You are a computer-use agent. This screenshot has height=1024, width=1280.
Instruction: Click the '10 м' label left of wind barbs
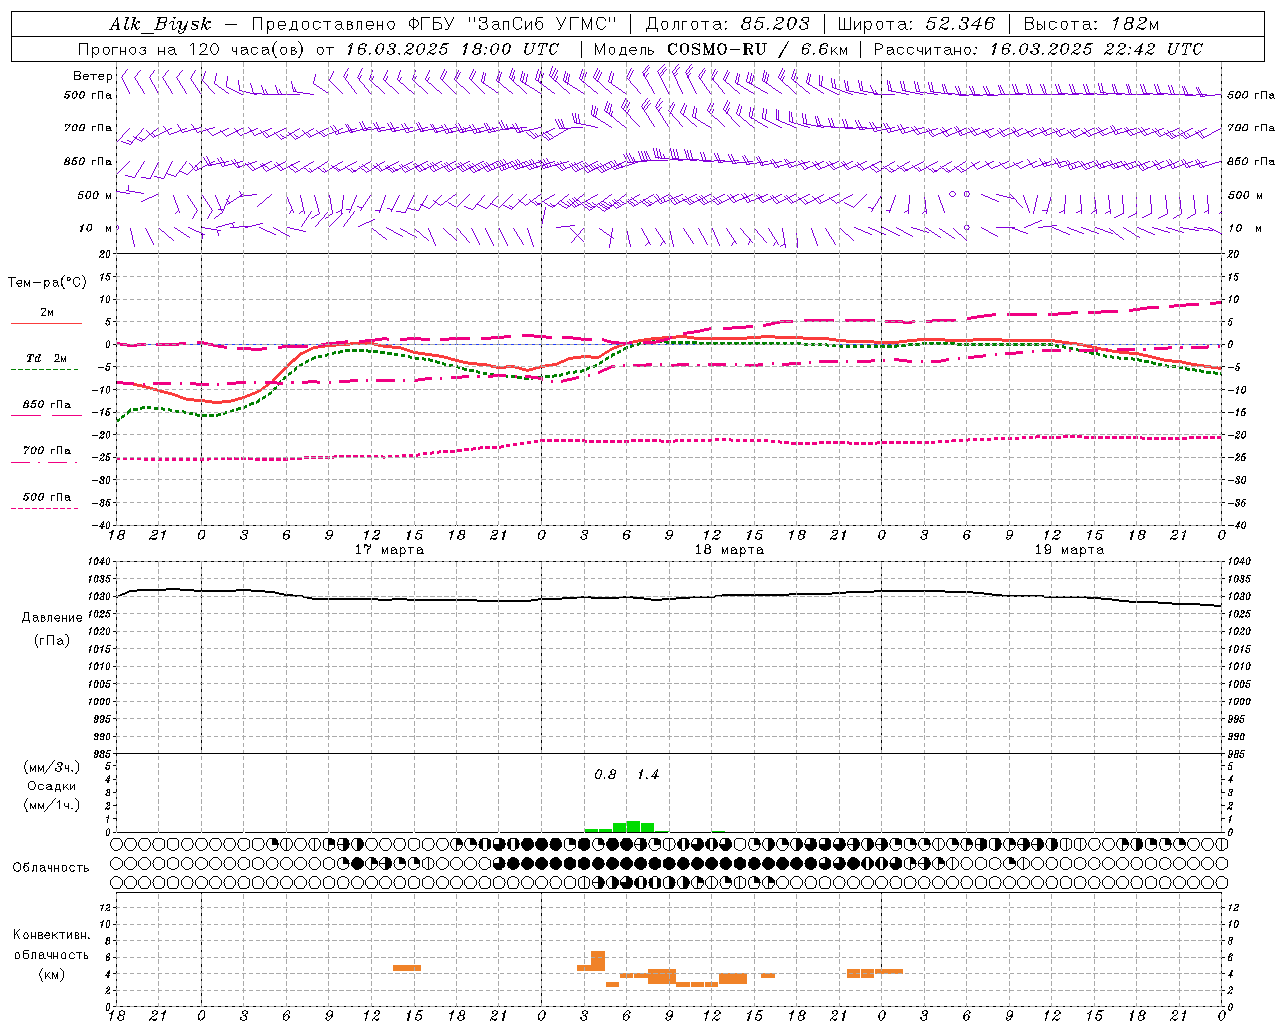tap(96, 228)
